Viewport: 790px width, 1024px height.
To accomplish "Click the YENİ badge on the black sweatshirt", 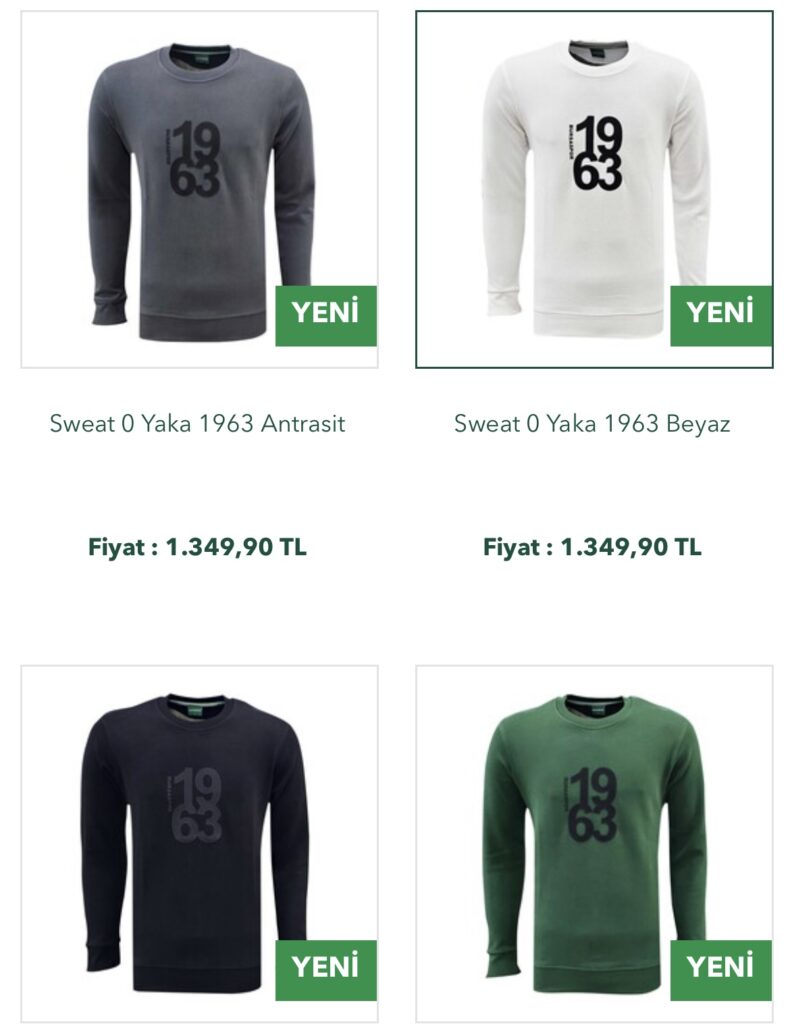I will pos(326,970).
